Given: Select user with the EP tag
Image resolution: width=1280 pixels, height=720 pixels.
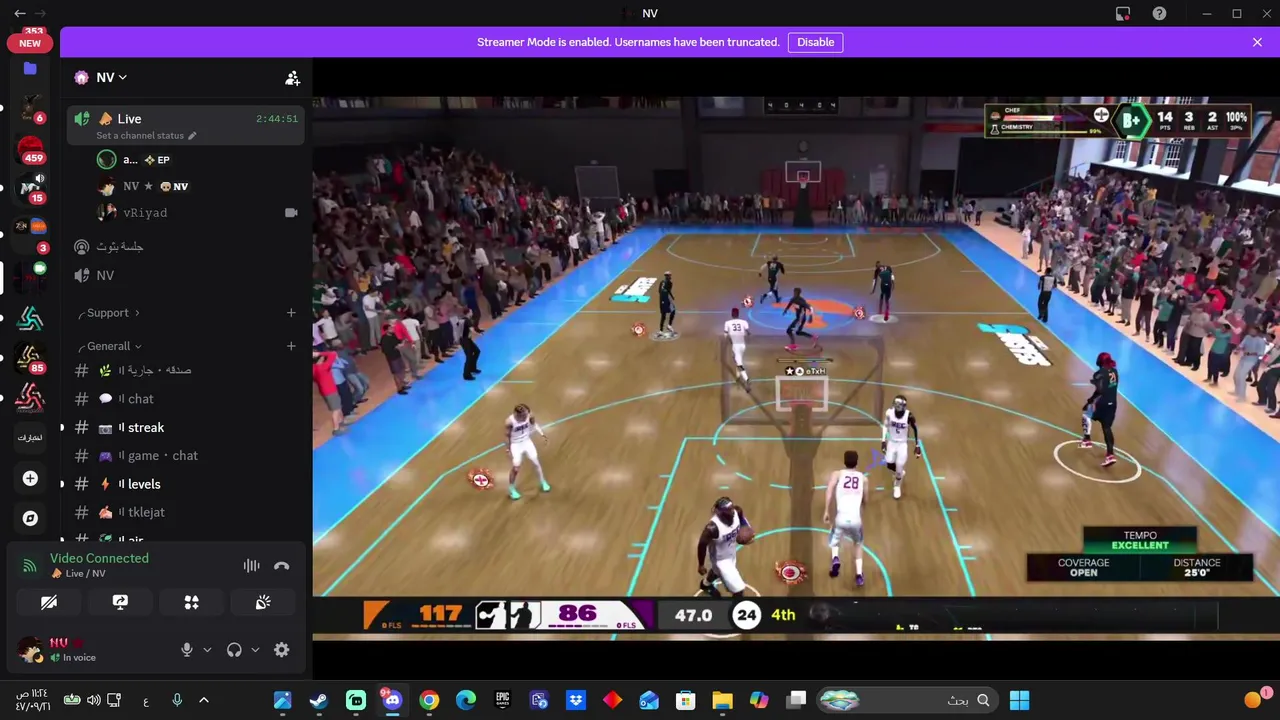Looking at the screenshot, I should [198, 160].
